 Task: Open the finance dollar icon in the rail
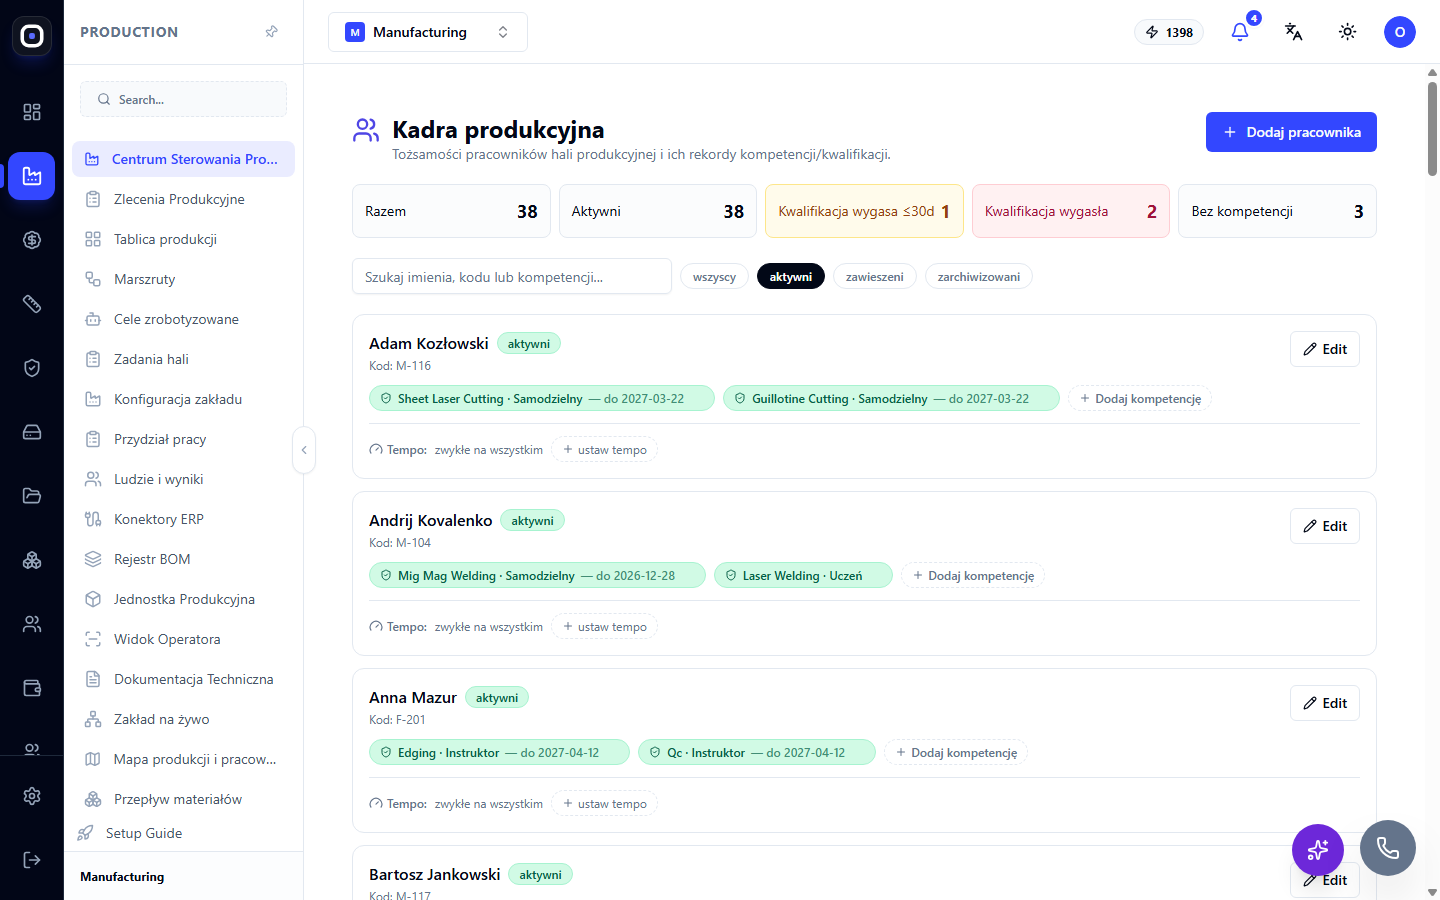pyautogui.click(x=32, y=240)
